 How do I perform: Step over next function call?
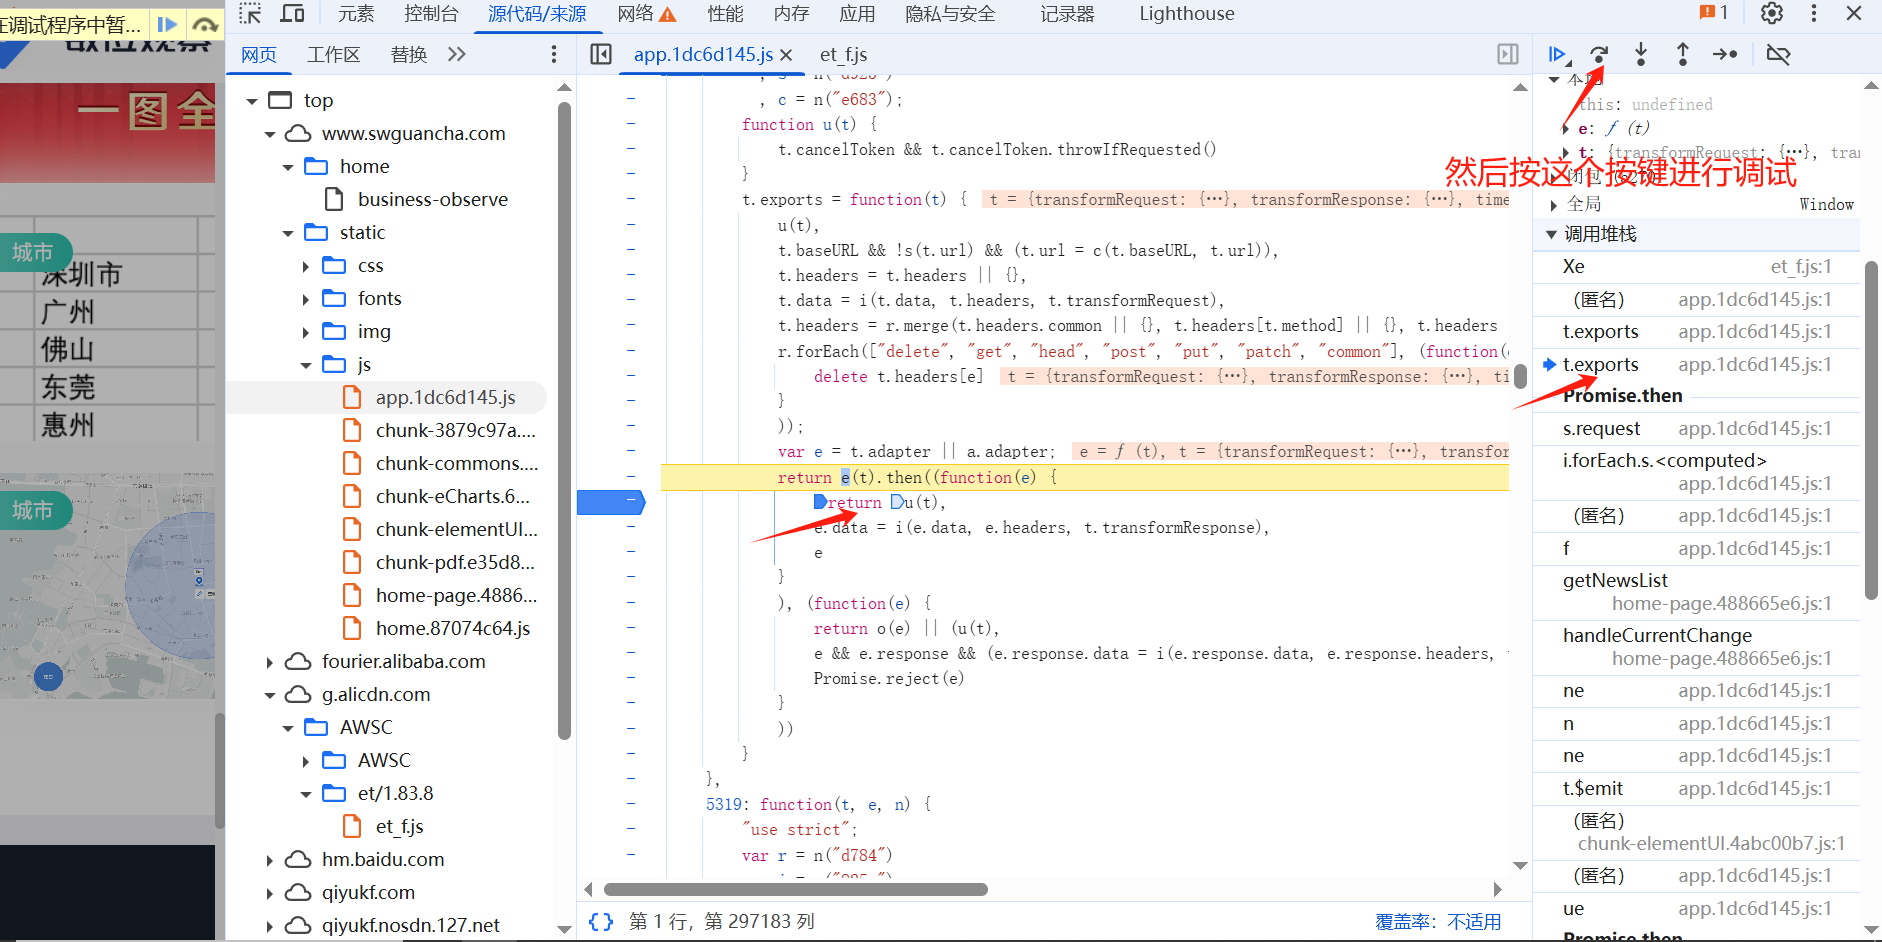point(1599,55)
